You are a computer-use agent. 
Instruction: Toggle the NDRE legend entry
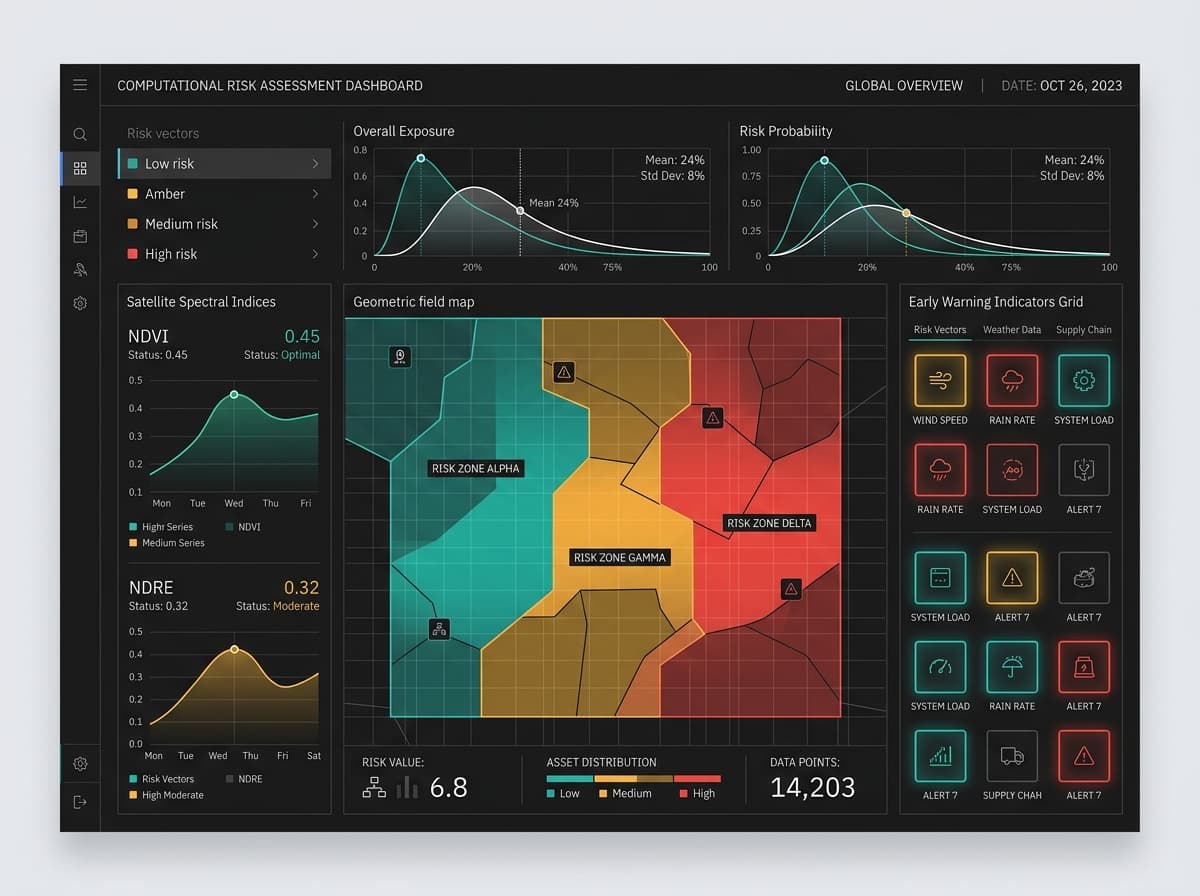(x=244, y=779)
